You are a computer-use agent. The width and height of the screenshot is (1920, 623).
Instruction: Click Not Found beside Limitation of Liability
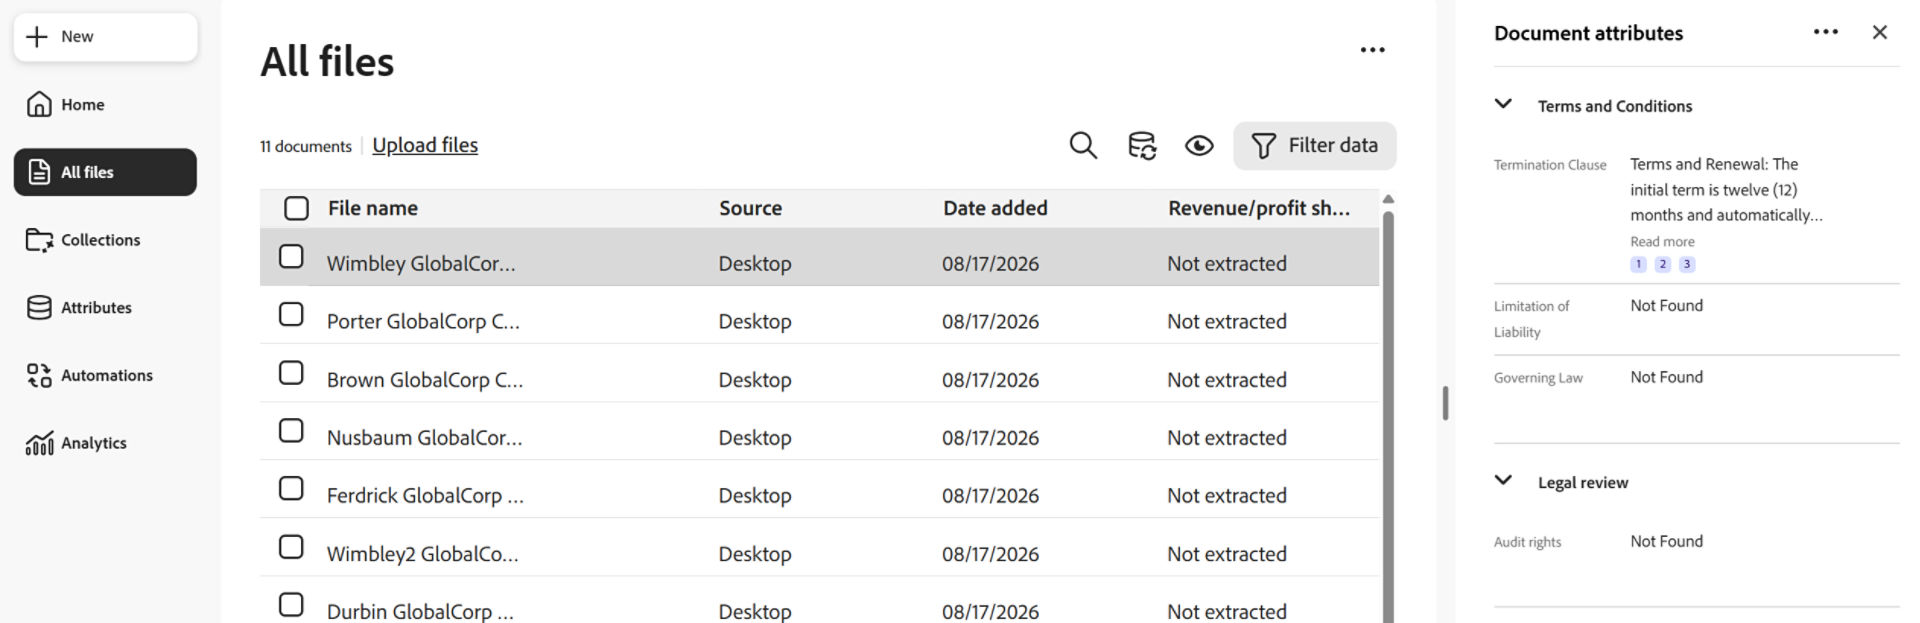[x=1666, y=306]
